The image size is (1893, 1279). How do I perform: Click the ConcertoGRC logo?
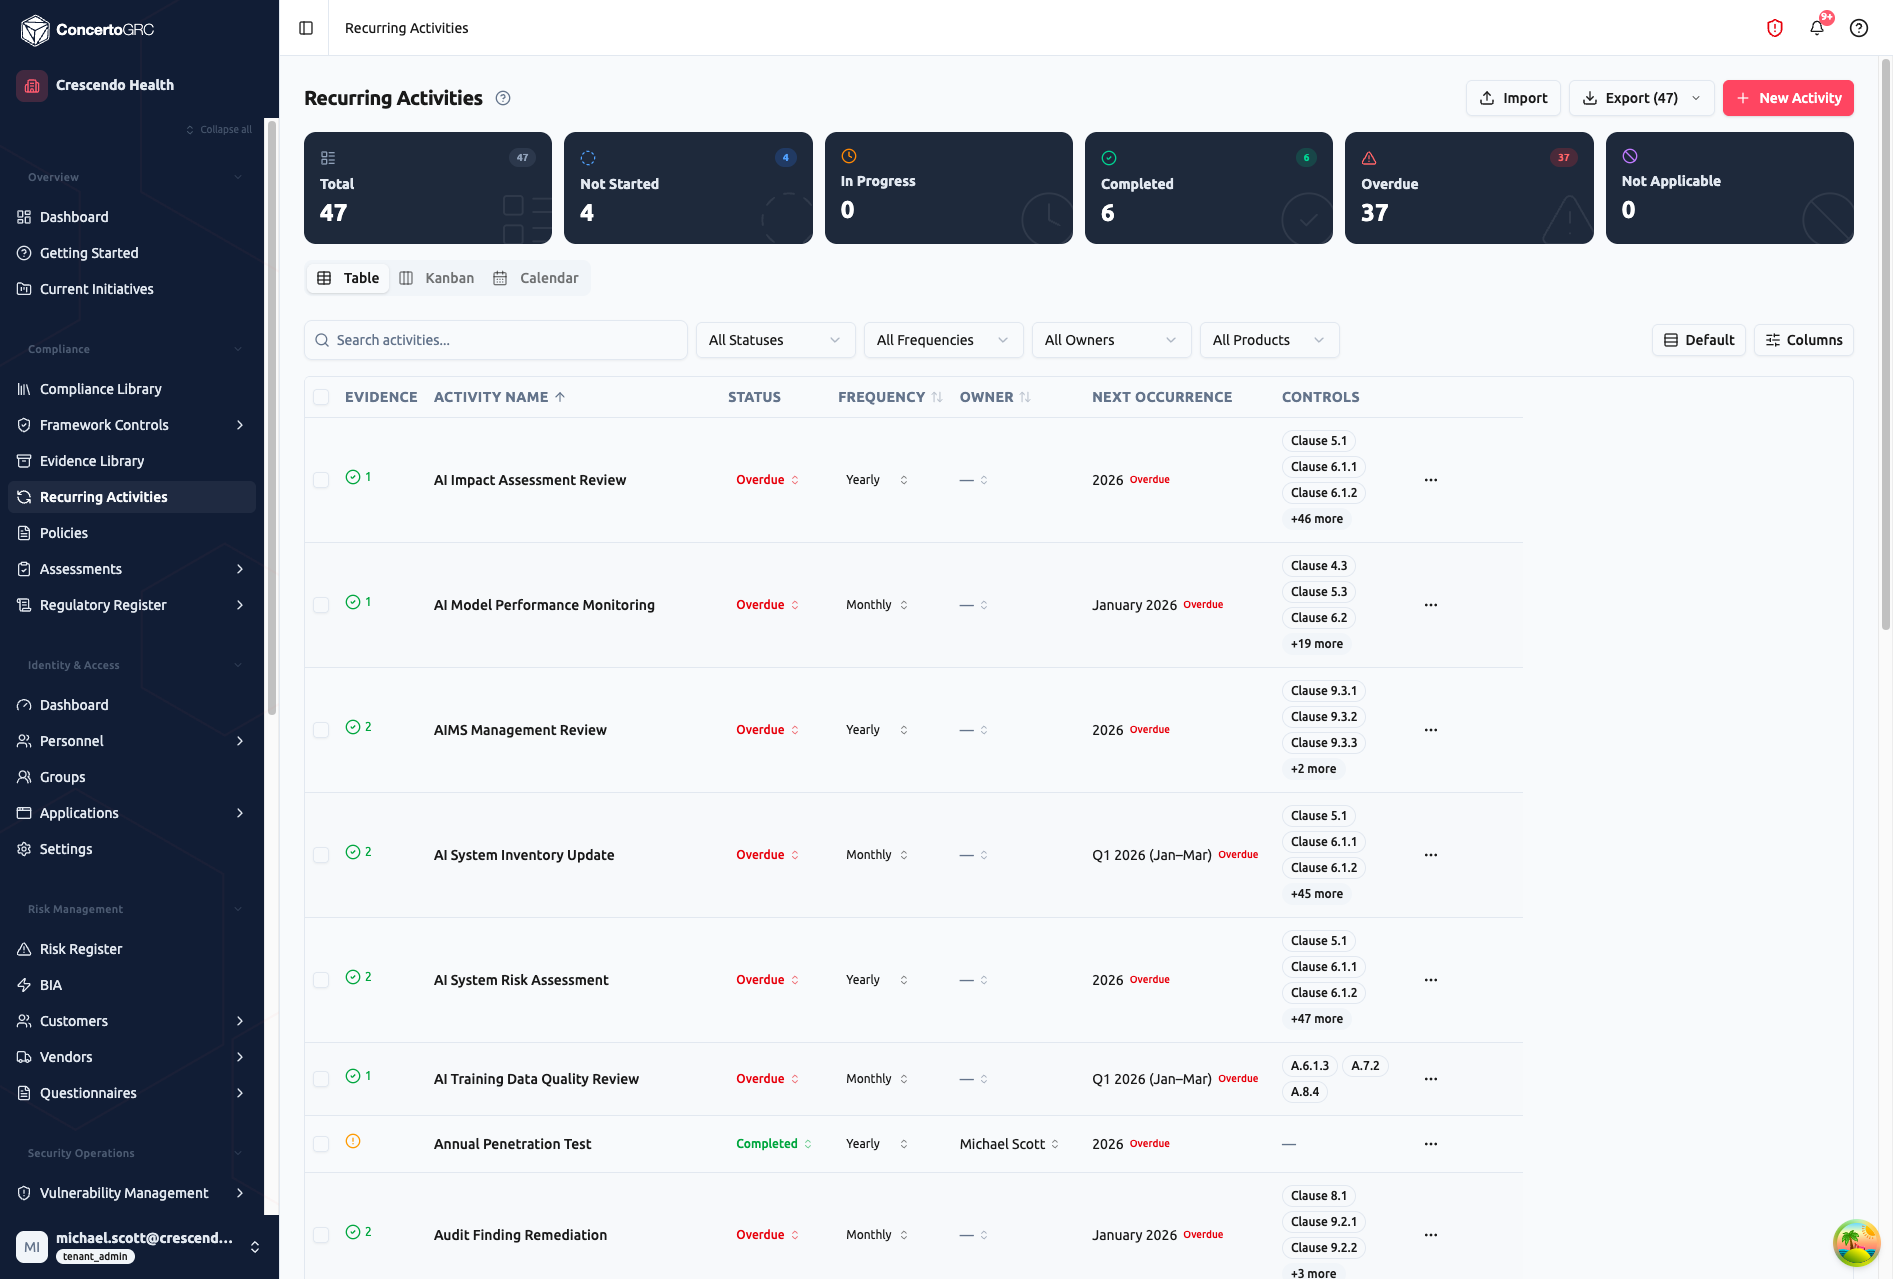point(87,30)
